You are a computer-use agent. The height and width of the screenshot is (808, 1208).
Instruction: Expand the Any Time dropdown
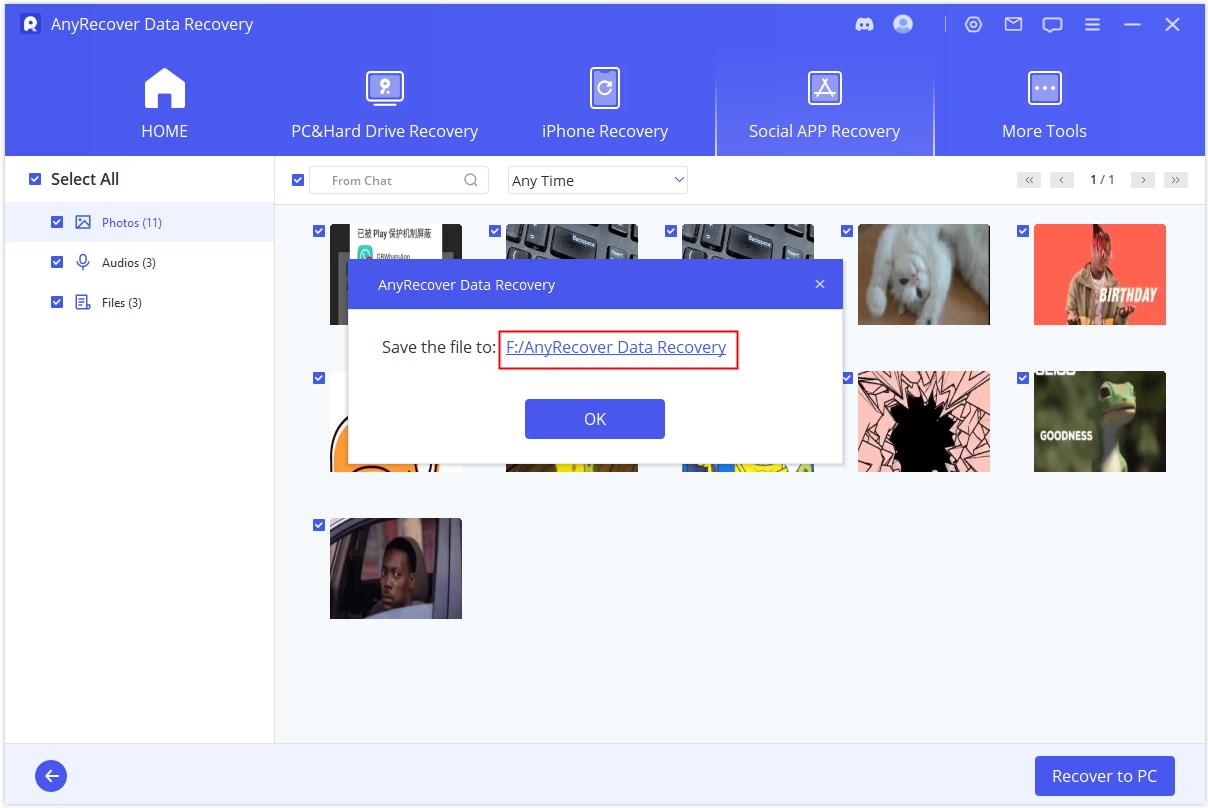(597, 180)
